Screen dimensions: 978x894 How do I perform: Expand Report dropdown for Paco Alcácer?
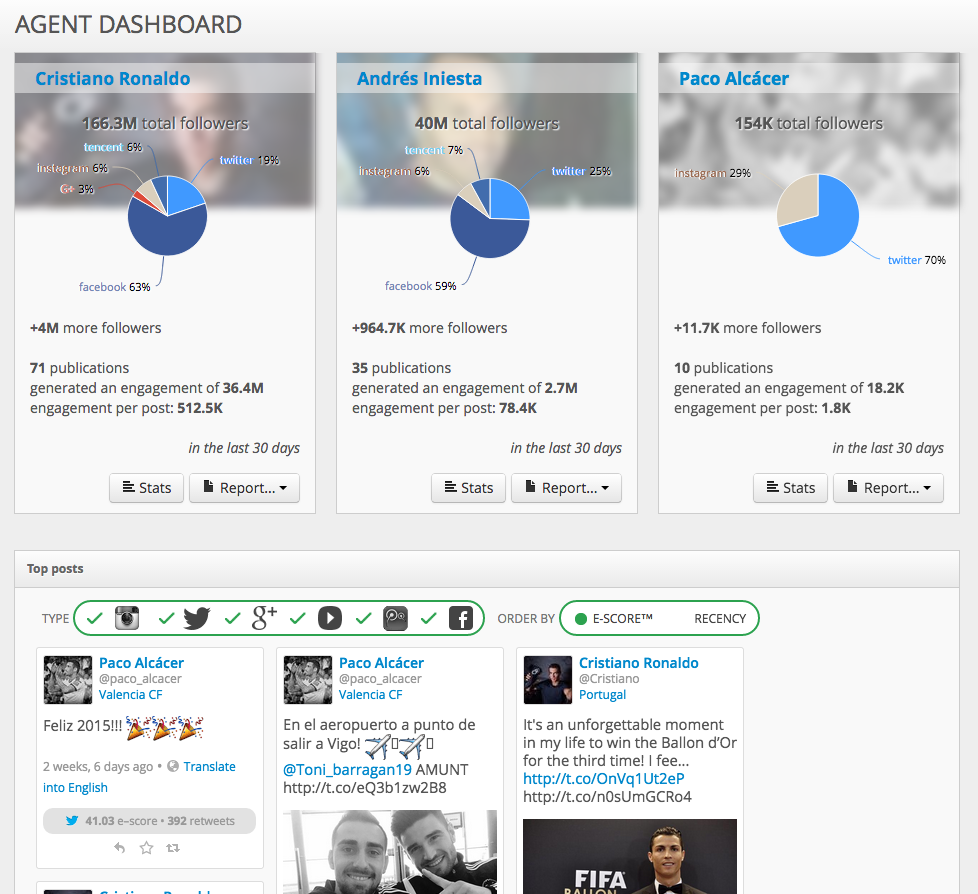coord(888,488)
